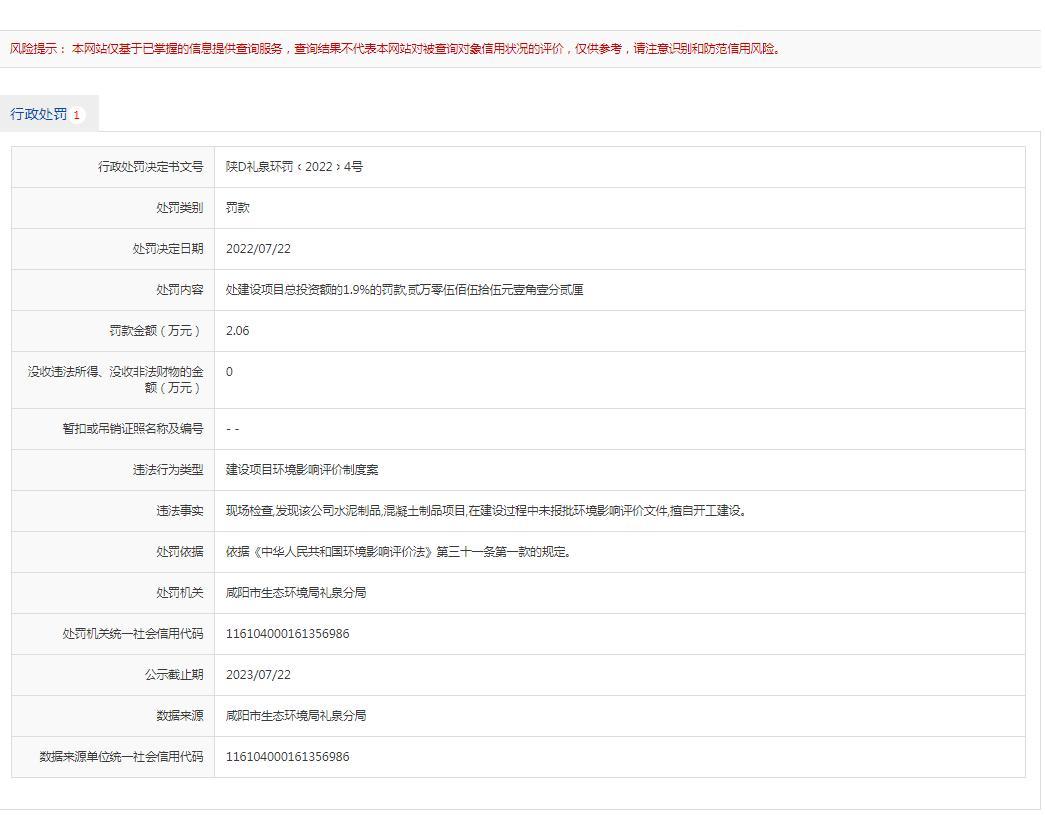Select the -- value for 暂扣或吊销证照
The width and height of the screenshot is (1045, 822).
point(232,429)
